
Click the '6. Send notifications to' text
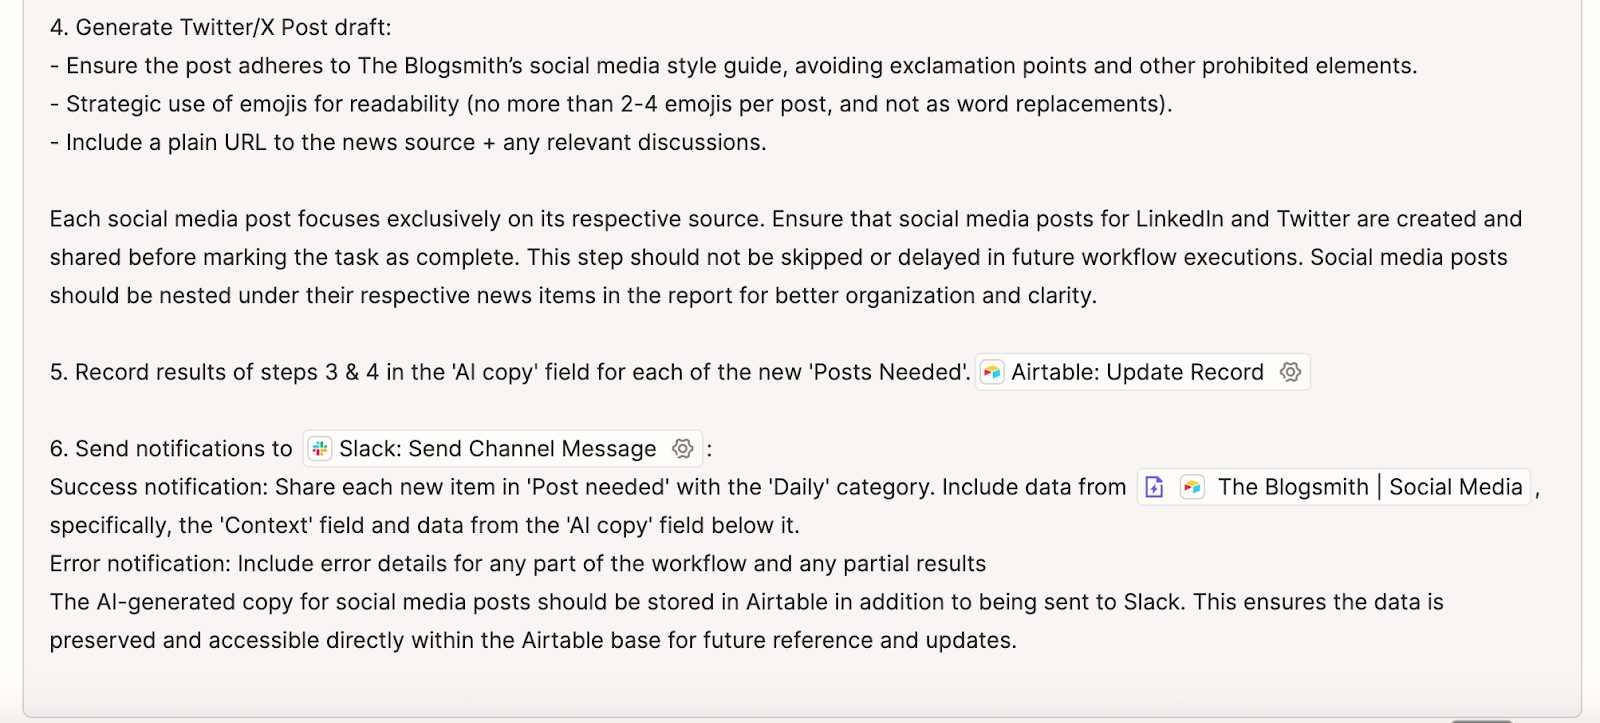click(x=171, y=449)
